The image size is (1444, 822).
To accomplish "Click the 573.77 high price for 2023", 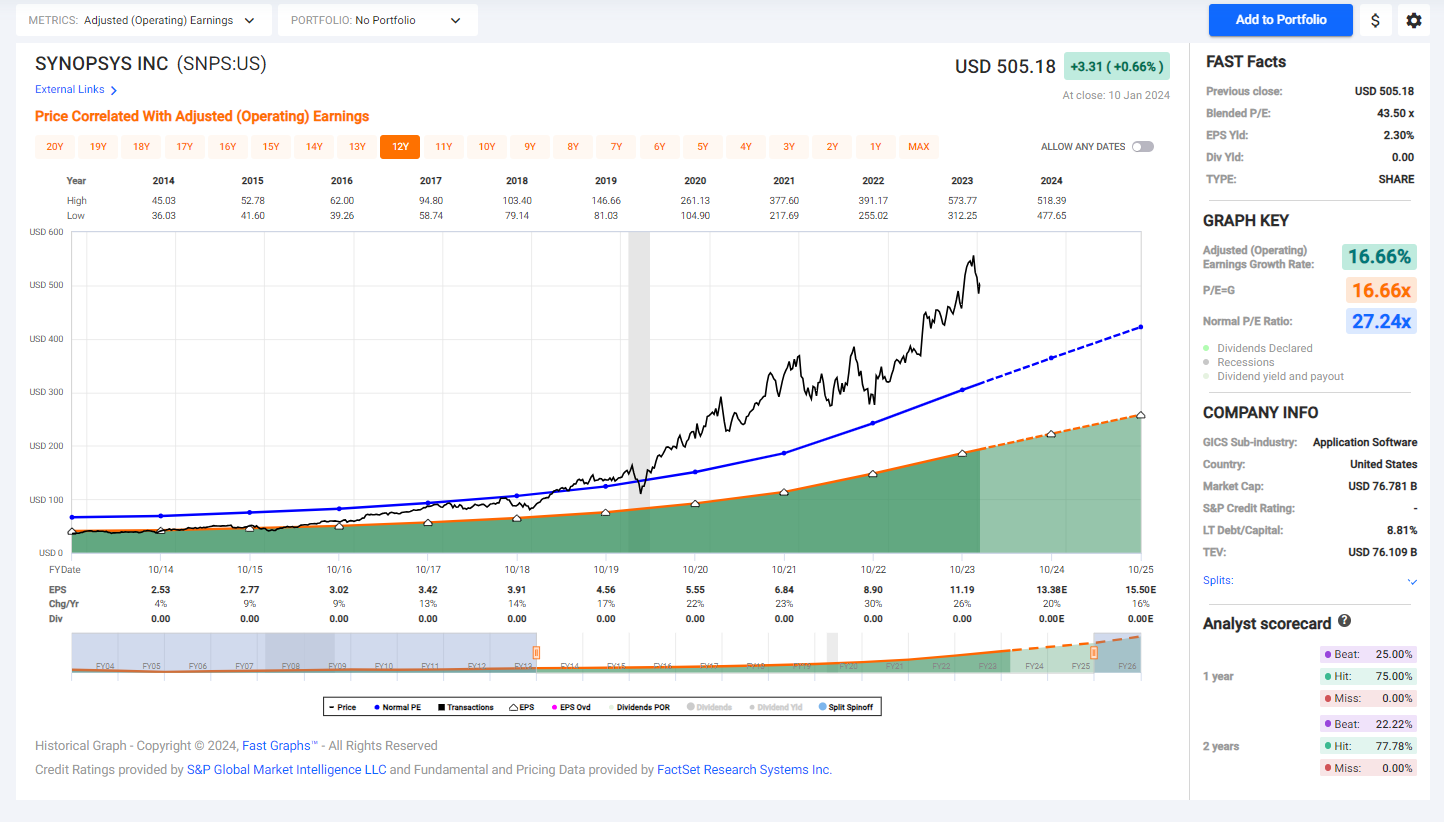I will click(962, 201).
